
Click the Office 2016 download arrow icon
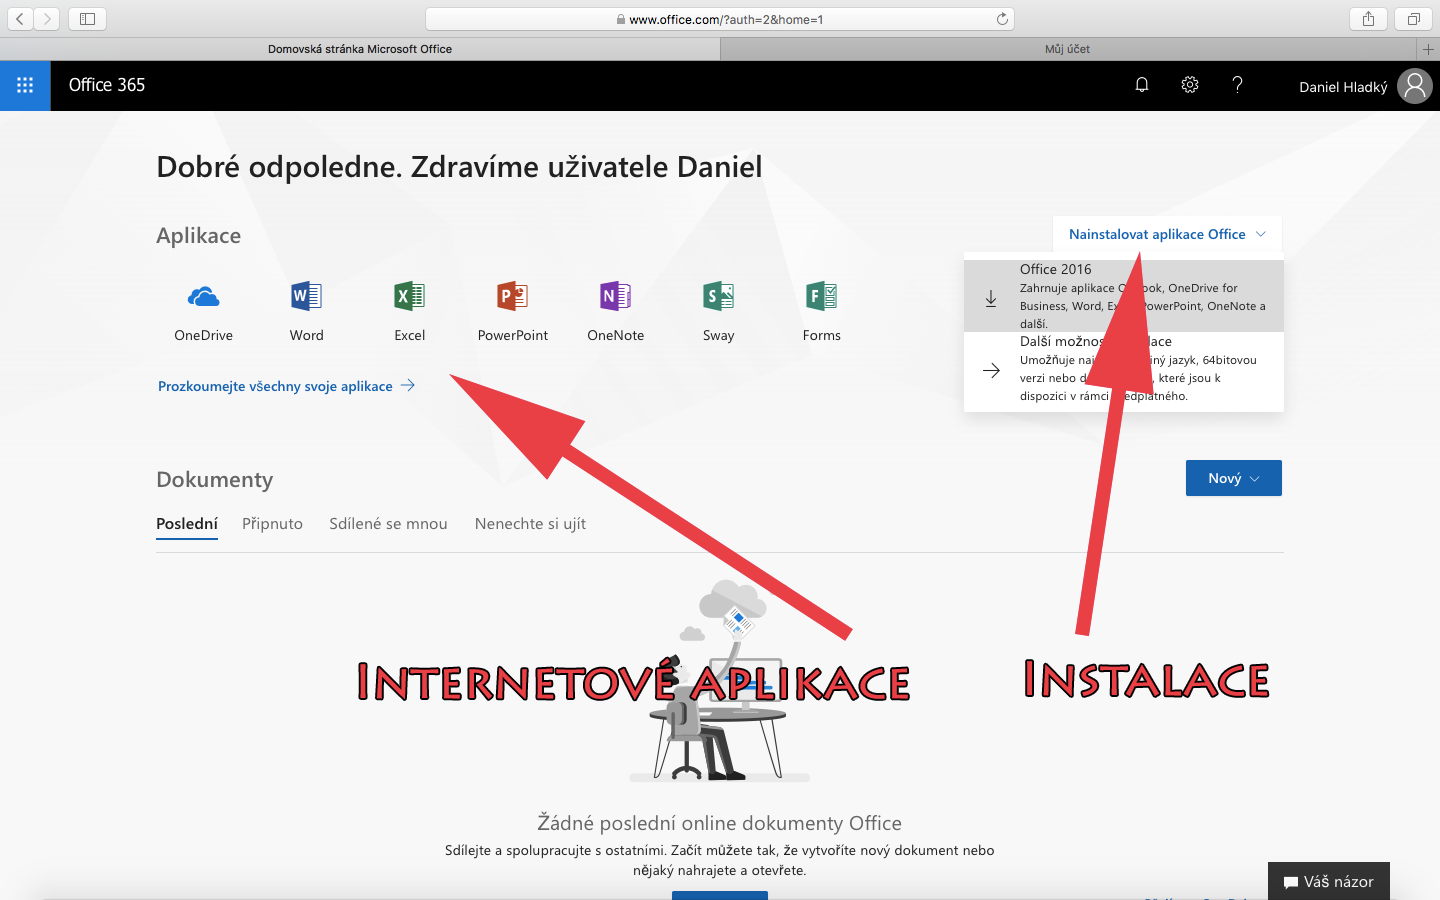[x=991, y=298]
